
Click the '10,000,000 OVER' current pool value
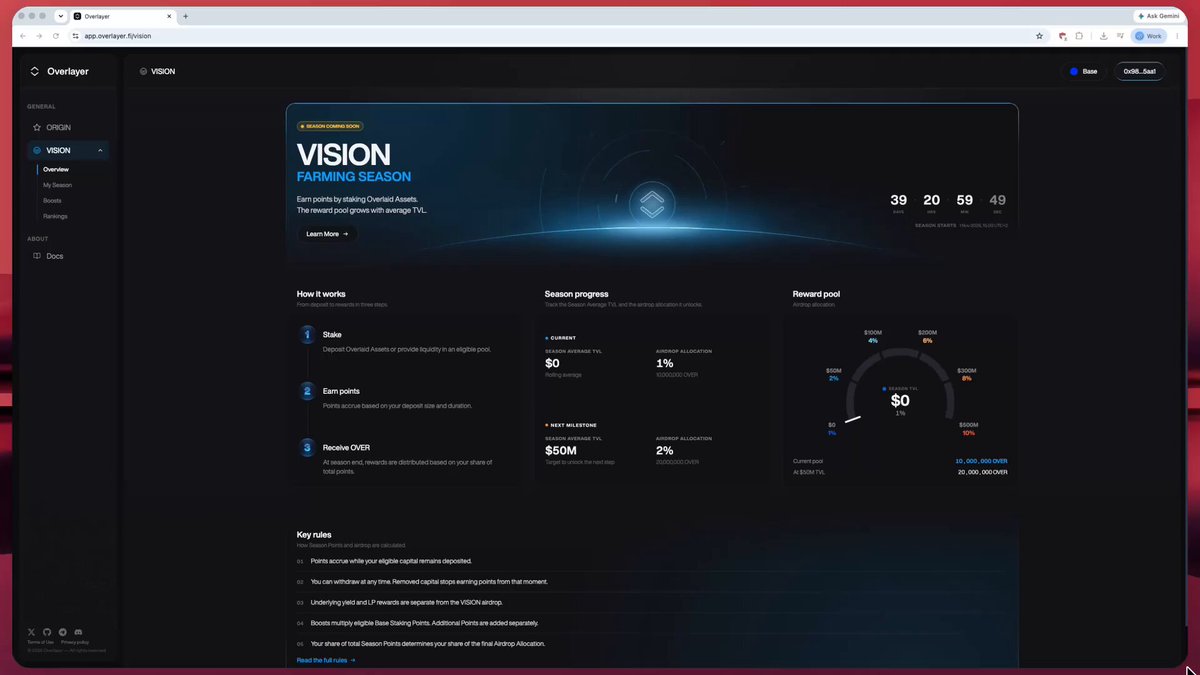tap(982, 461)
